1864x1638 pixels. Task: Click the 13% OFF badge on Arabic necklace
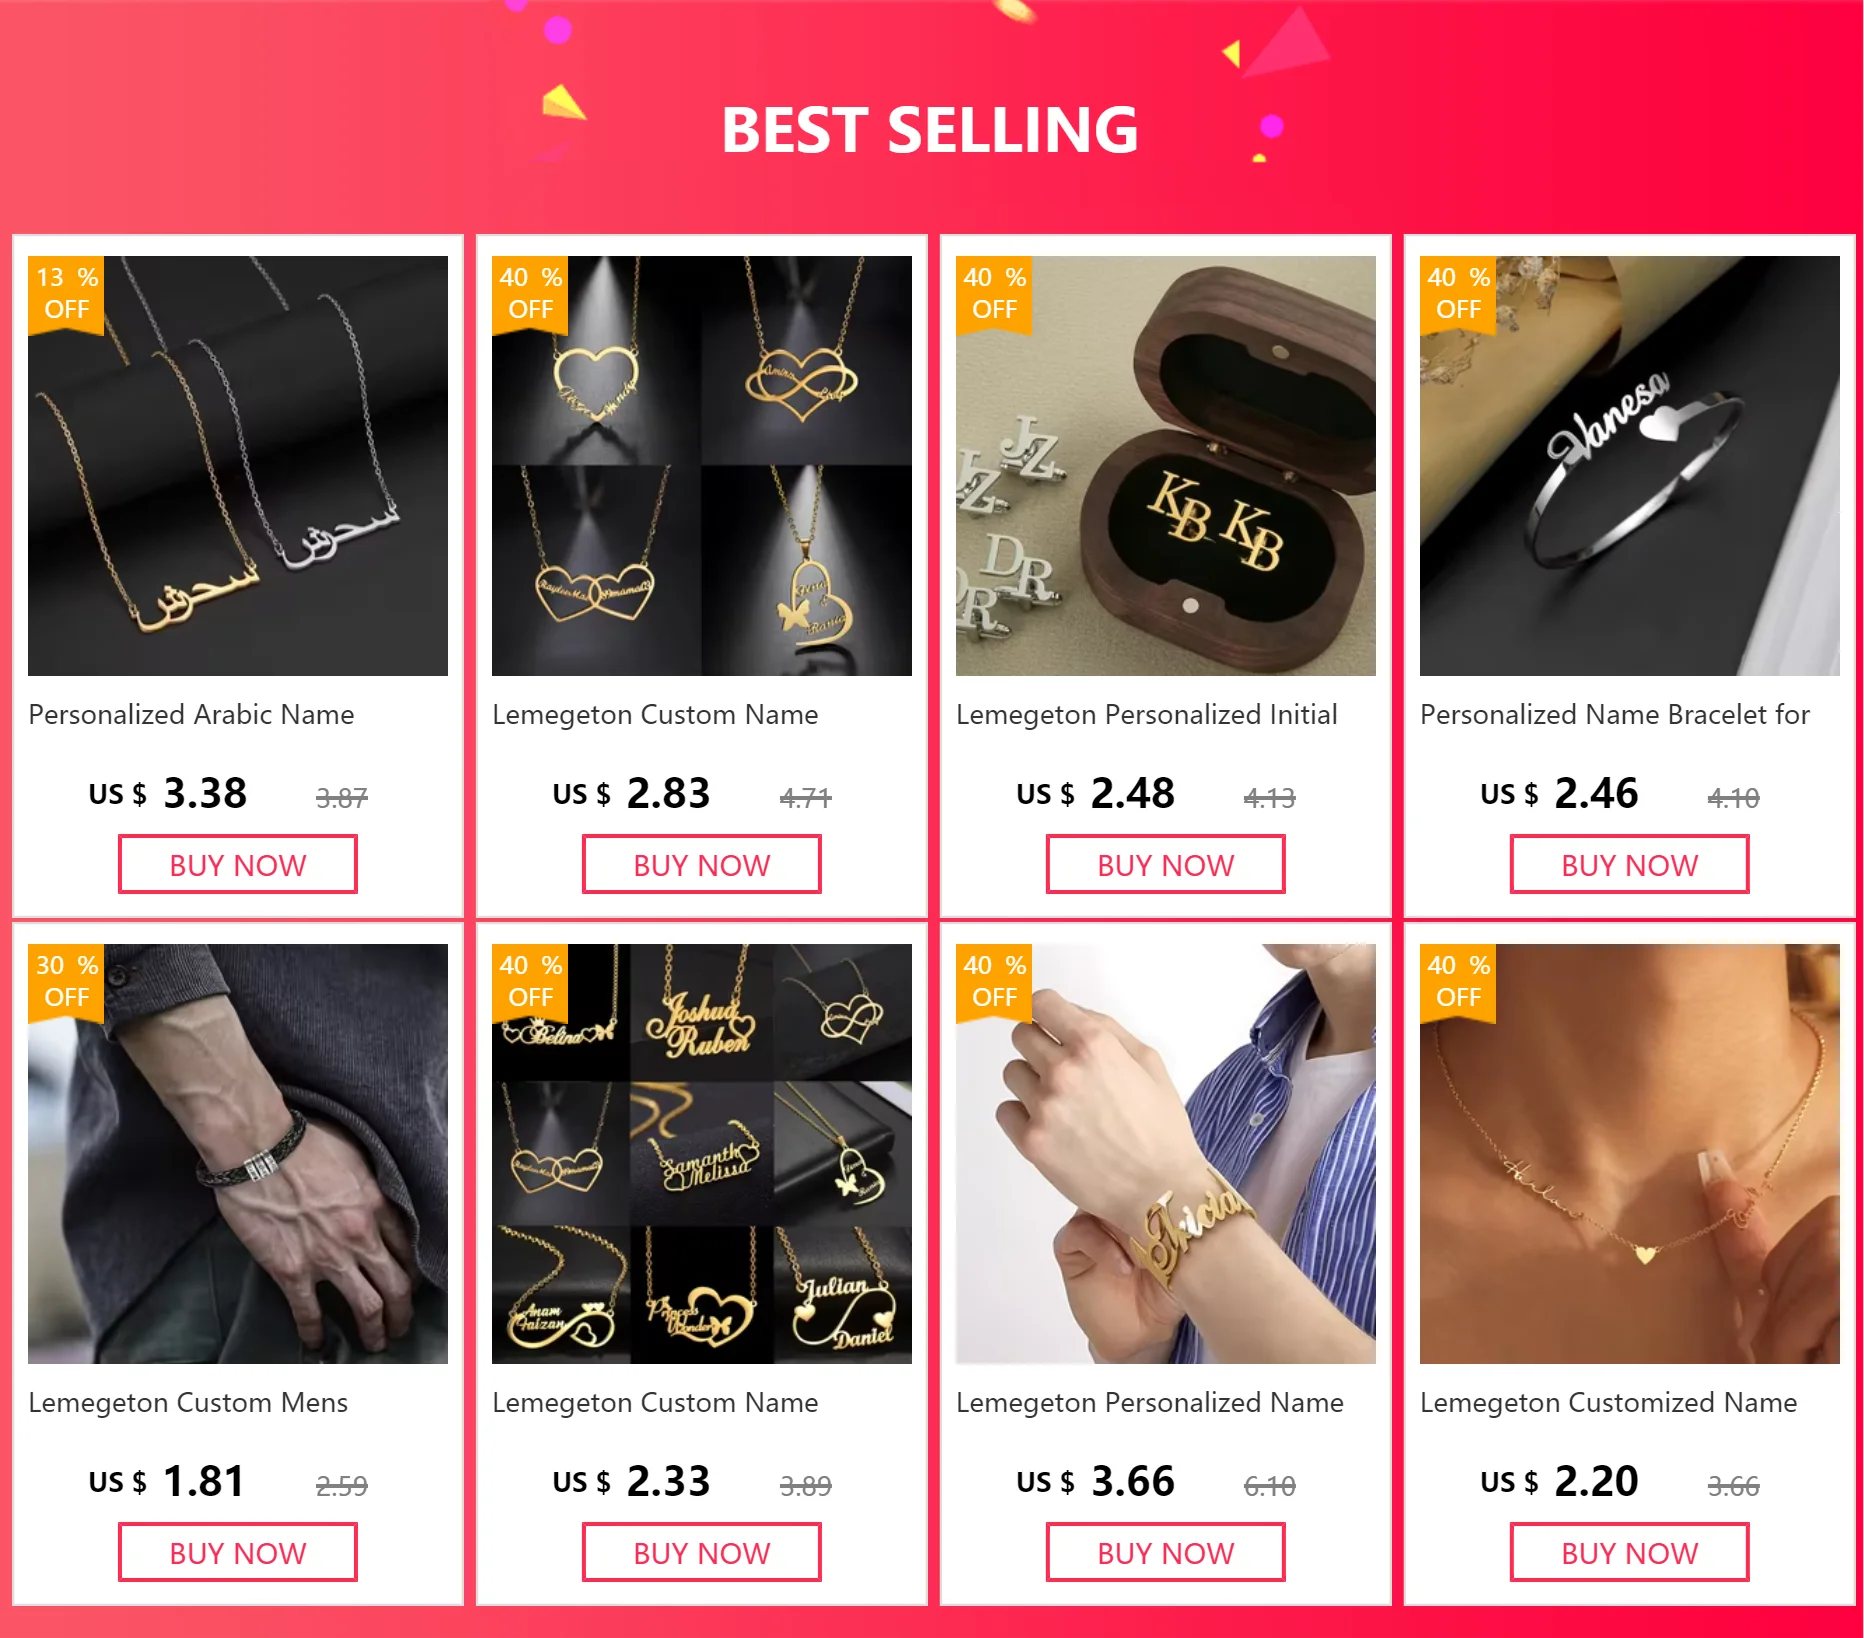(x=66, y=294)
